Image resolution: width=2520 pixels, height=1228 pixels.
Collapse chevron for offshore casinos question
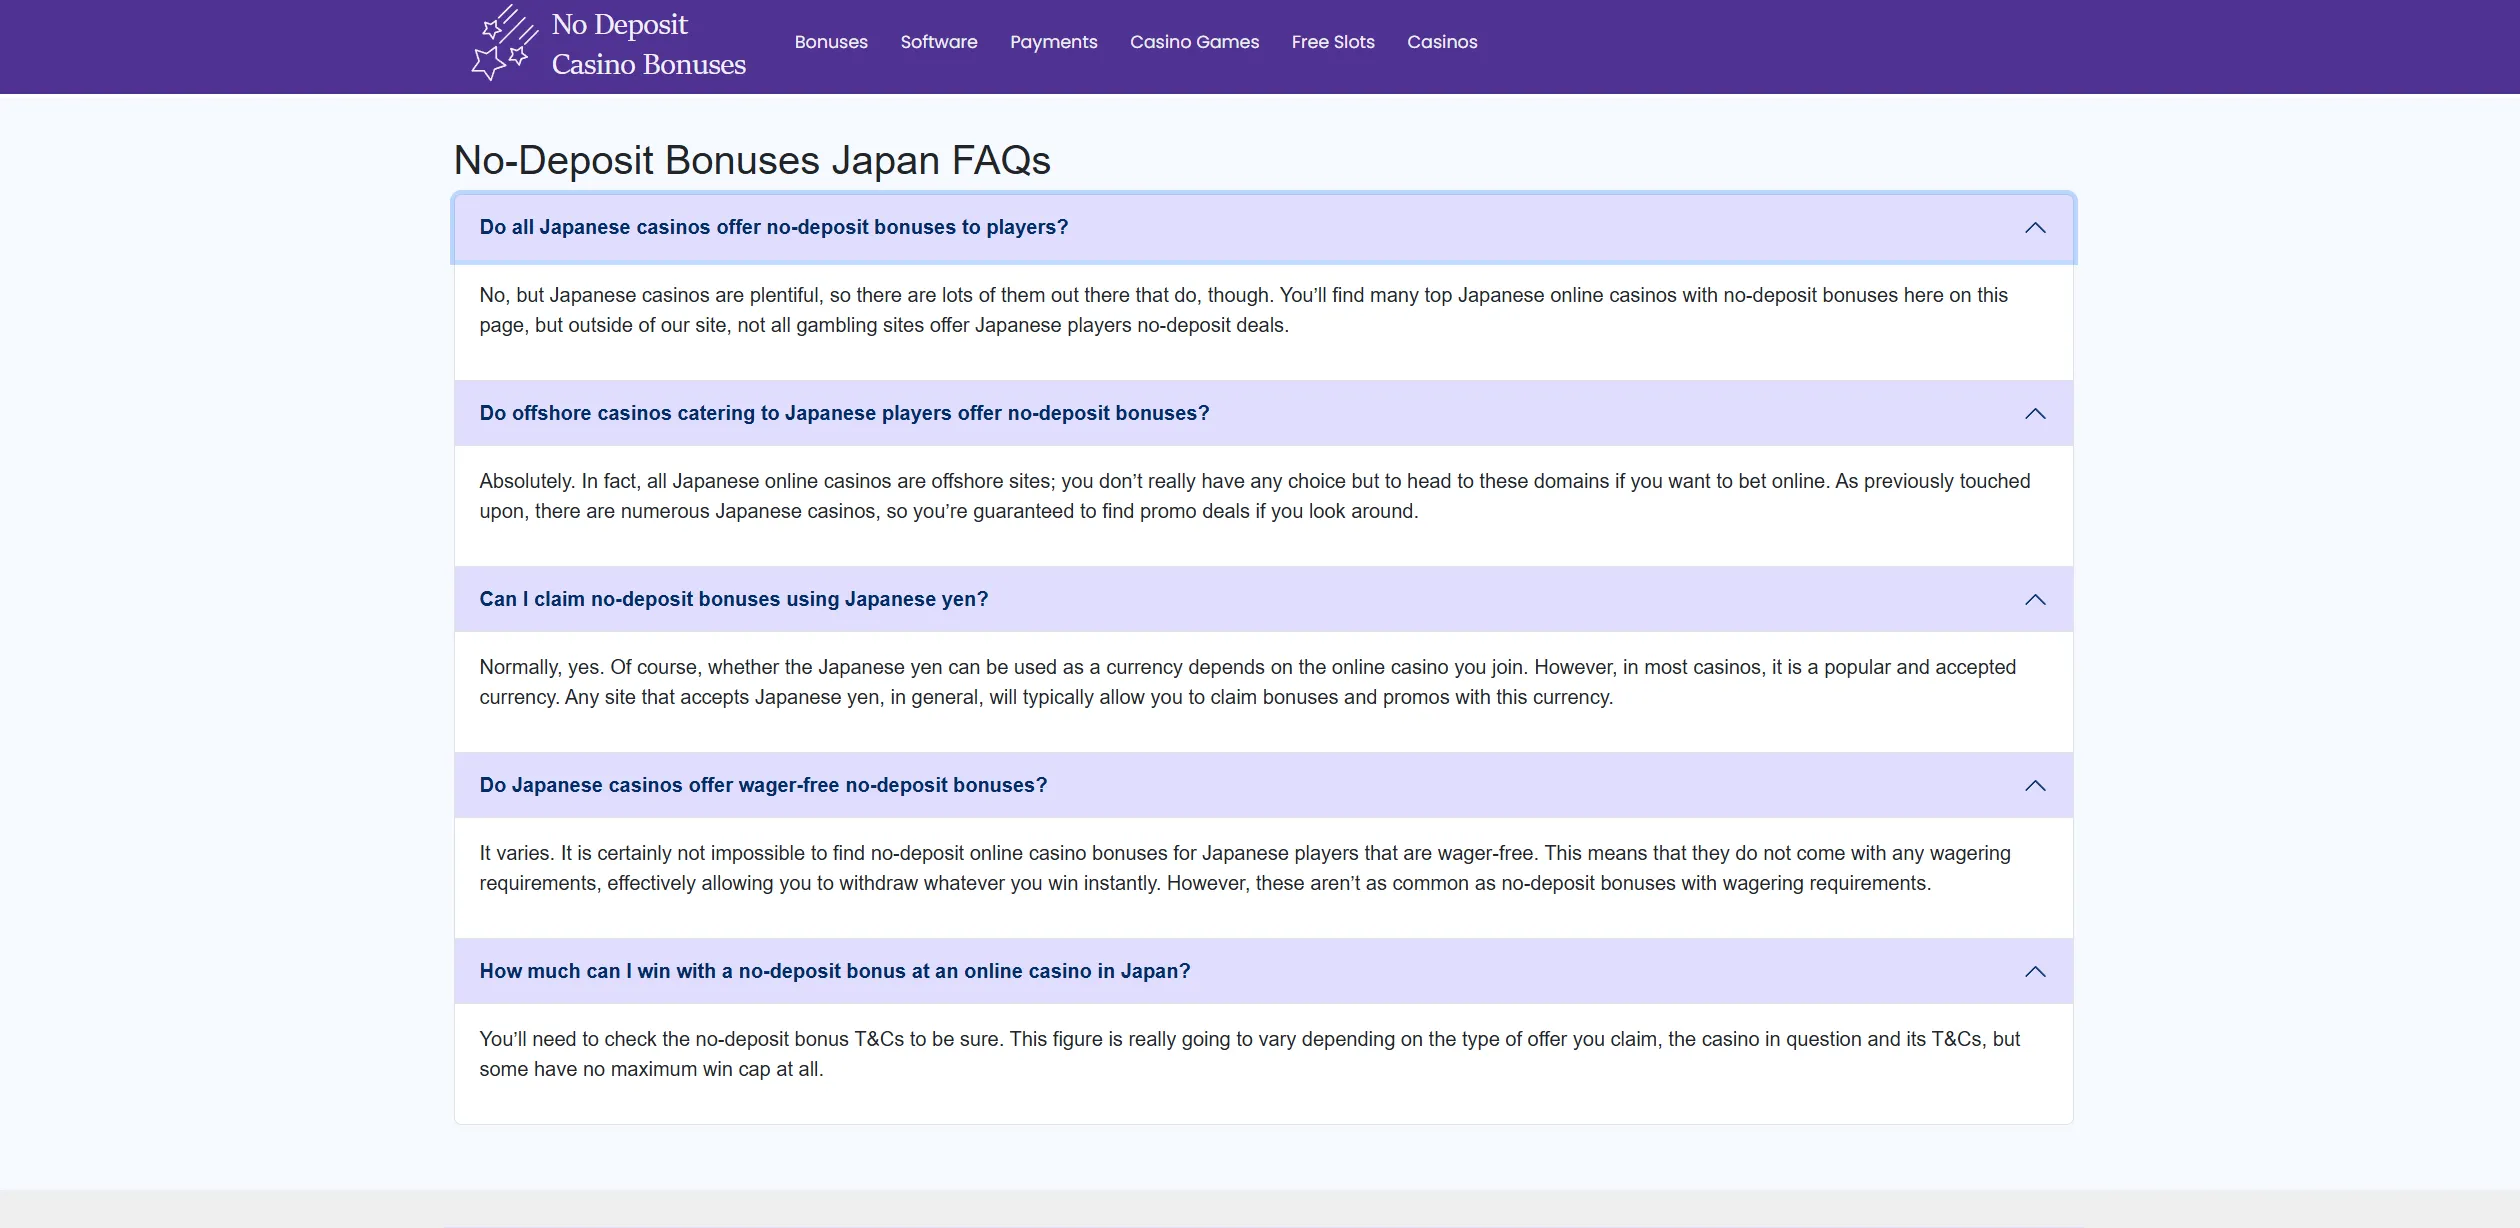2035,414
